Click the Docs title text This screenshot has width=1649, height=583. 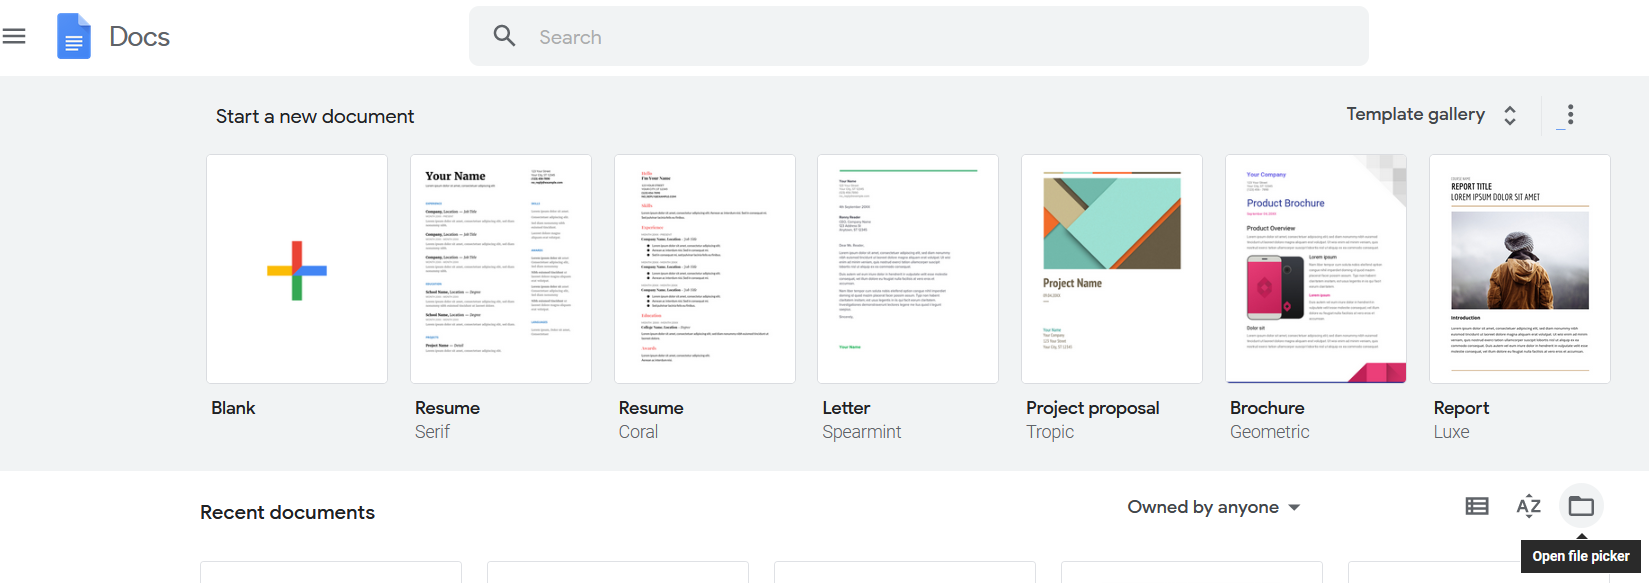click(139, 37)
